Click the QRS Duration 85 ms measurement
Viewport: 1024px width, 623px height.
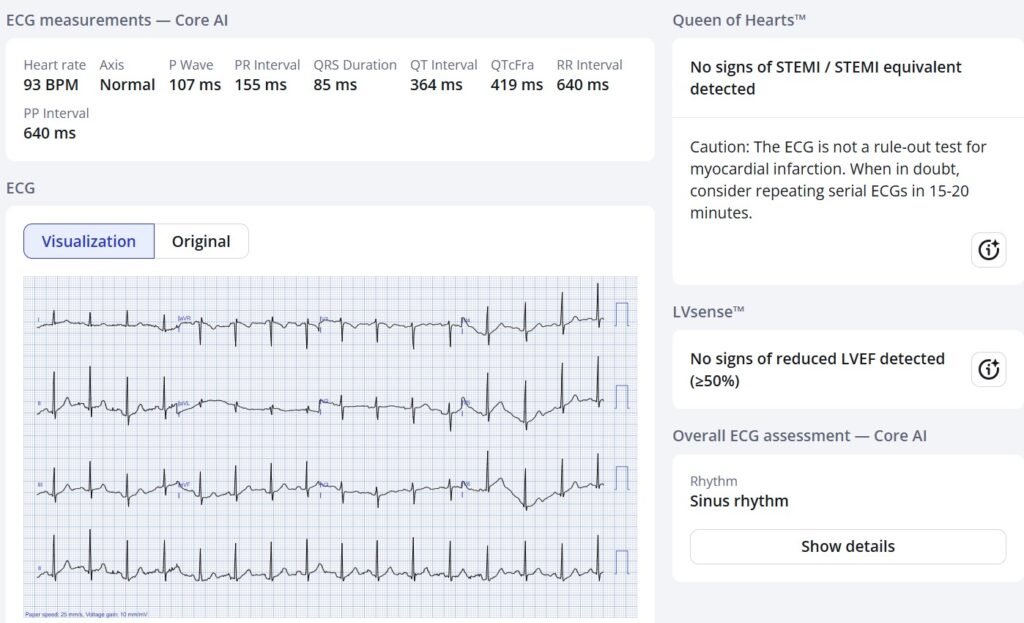(x=335, y=85)
